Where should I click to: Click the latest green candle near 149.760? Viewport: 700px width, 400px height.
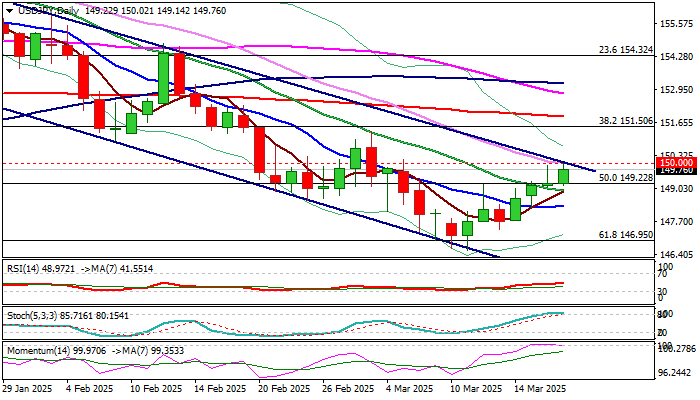(x=563, y=176)
